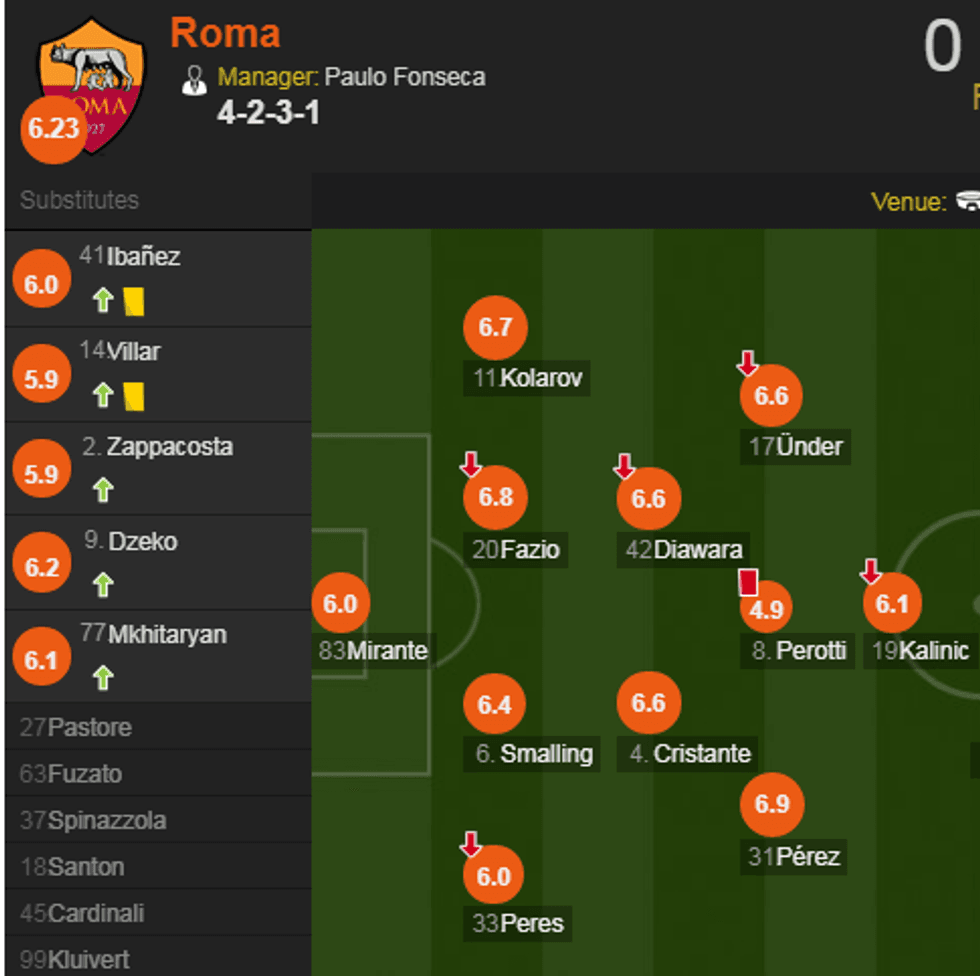Click the Roma team name heading
This screenshot has width=980, height=976.
226,33
